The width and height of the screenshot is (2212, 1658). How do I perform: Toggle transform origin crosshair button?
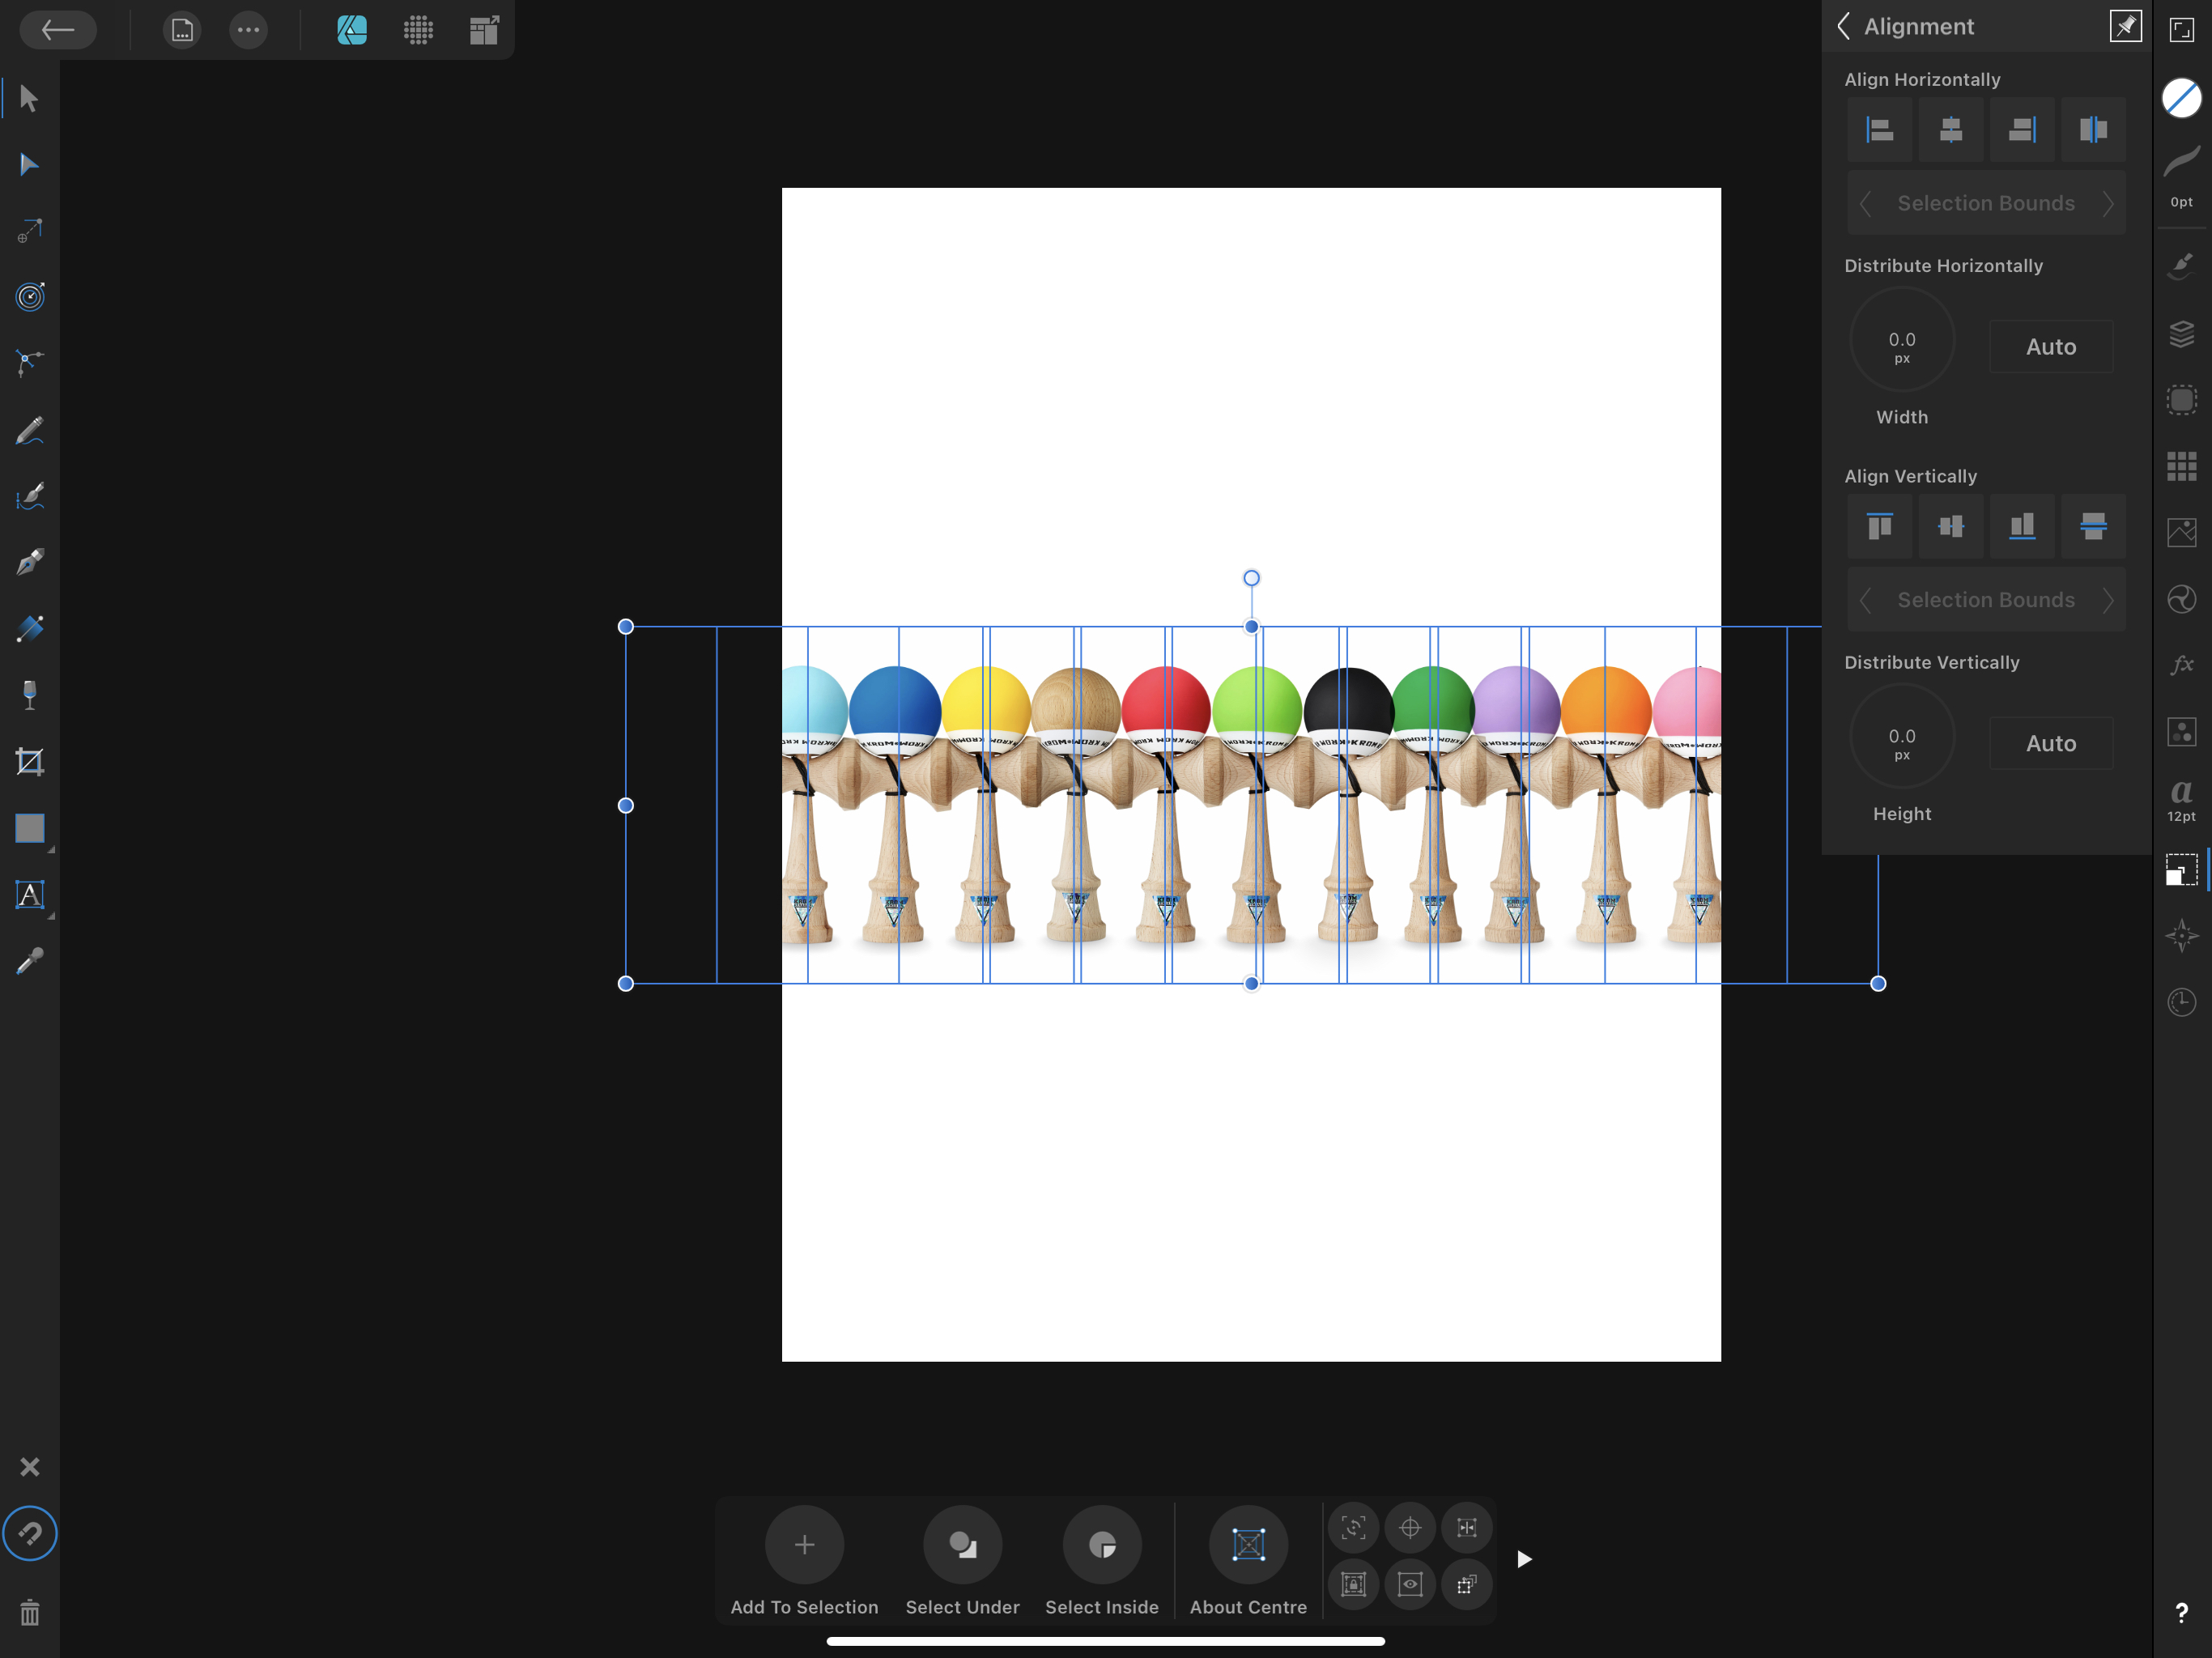click(x=1410, y=1527)
